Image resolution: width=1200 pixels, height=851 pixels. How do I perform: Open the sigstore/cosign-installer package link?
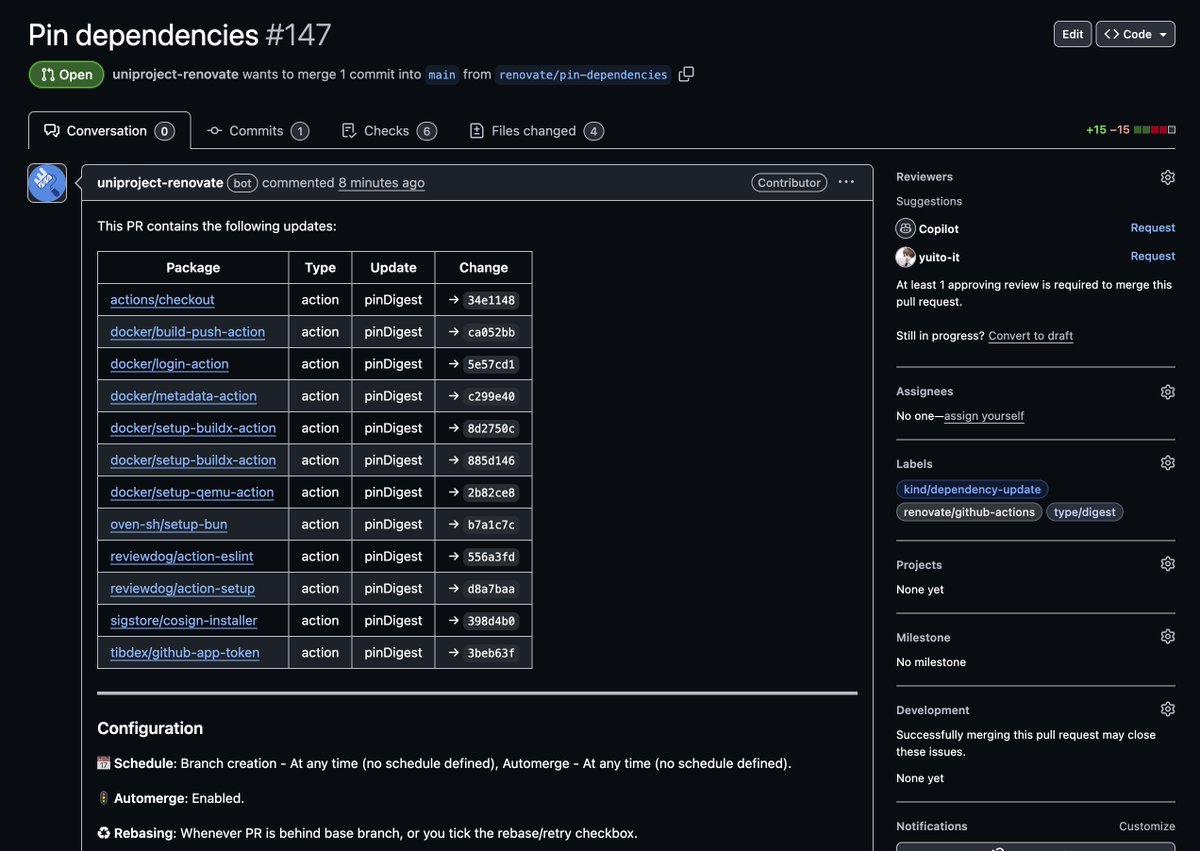pos(184,620)
